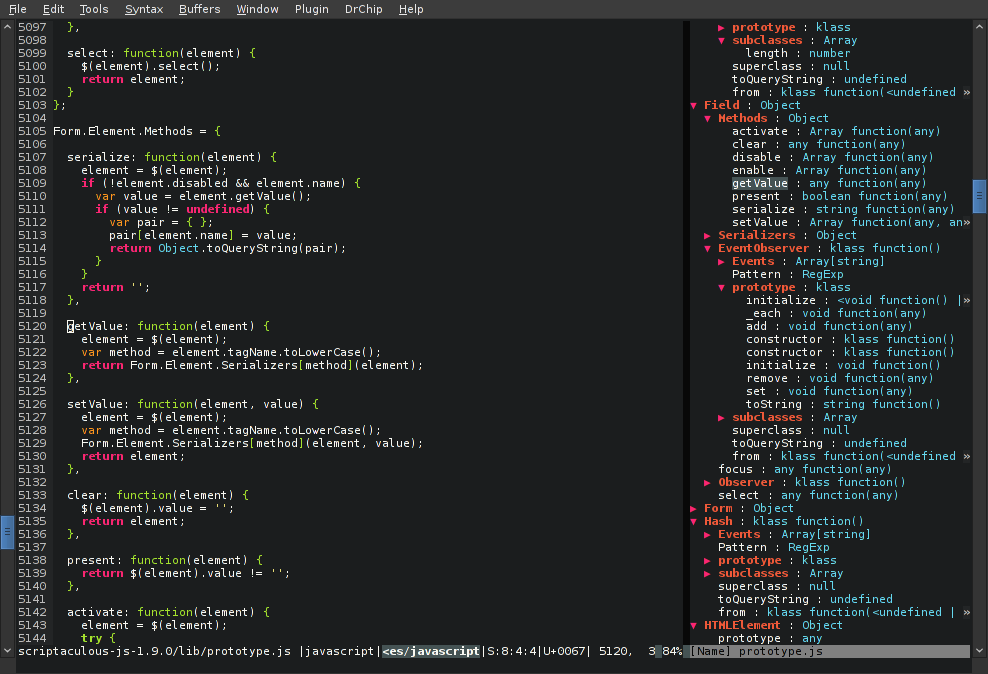988x674 pixels.
Task: Open the File menu
Action: pyautogui.click(x=18, y=9)
